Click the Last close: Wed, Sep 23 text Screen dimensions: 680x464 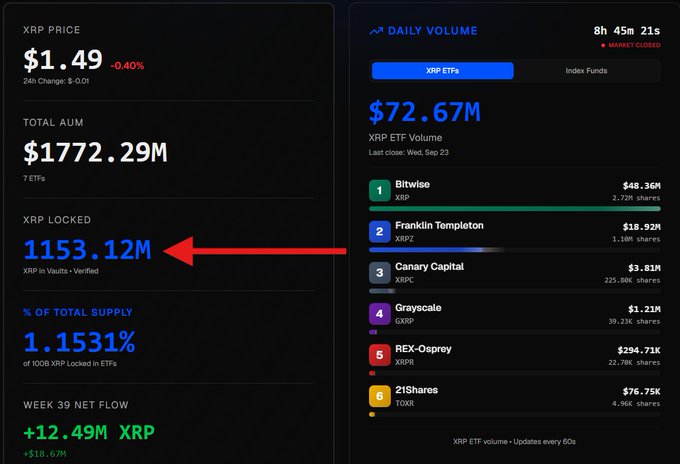(409, 153)
